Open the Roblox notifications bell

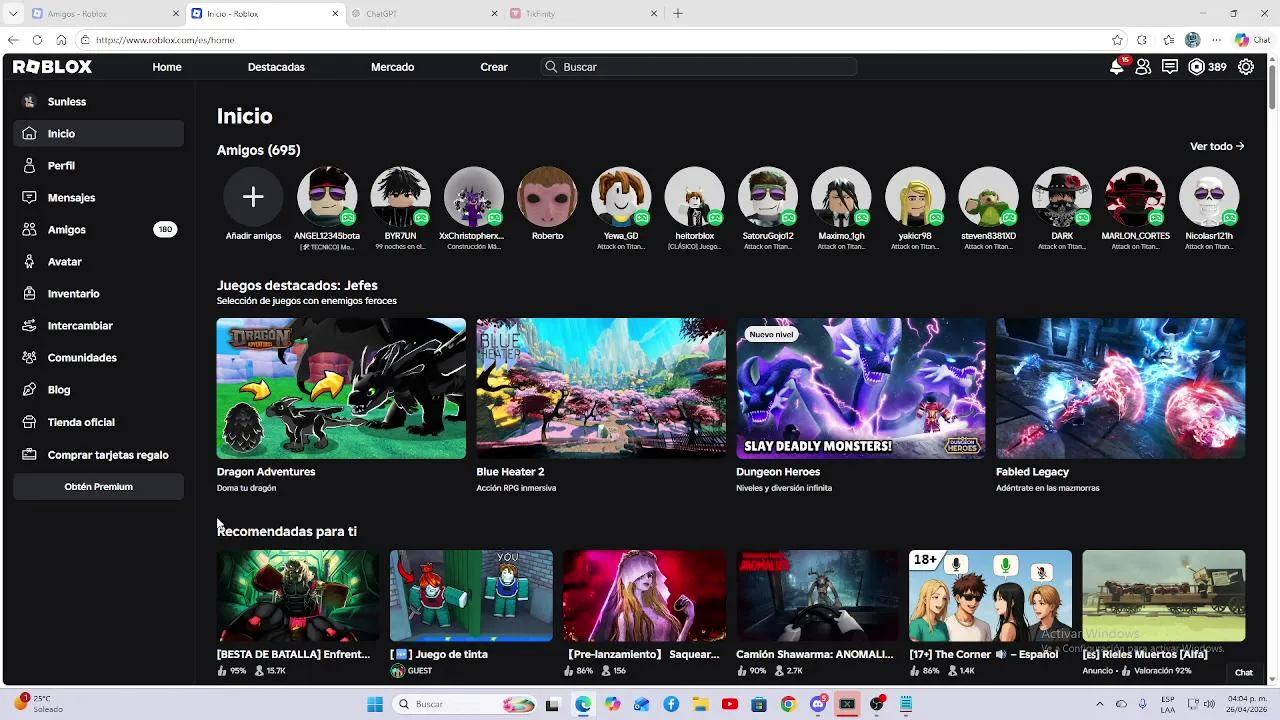tap(1117, 67)
